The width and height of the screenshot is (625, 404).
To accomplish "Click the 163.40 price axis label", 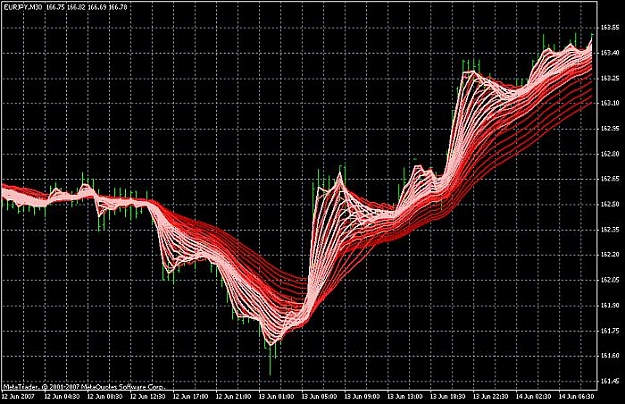I will [610, 53].
